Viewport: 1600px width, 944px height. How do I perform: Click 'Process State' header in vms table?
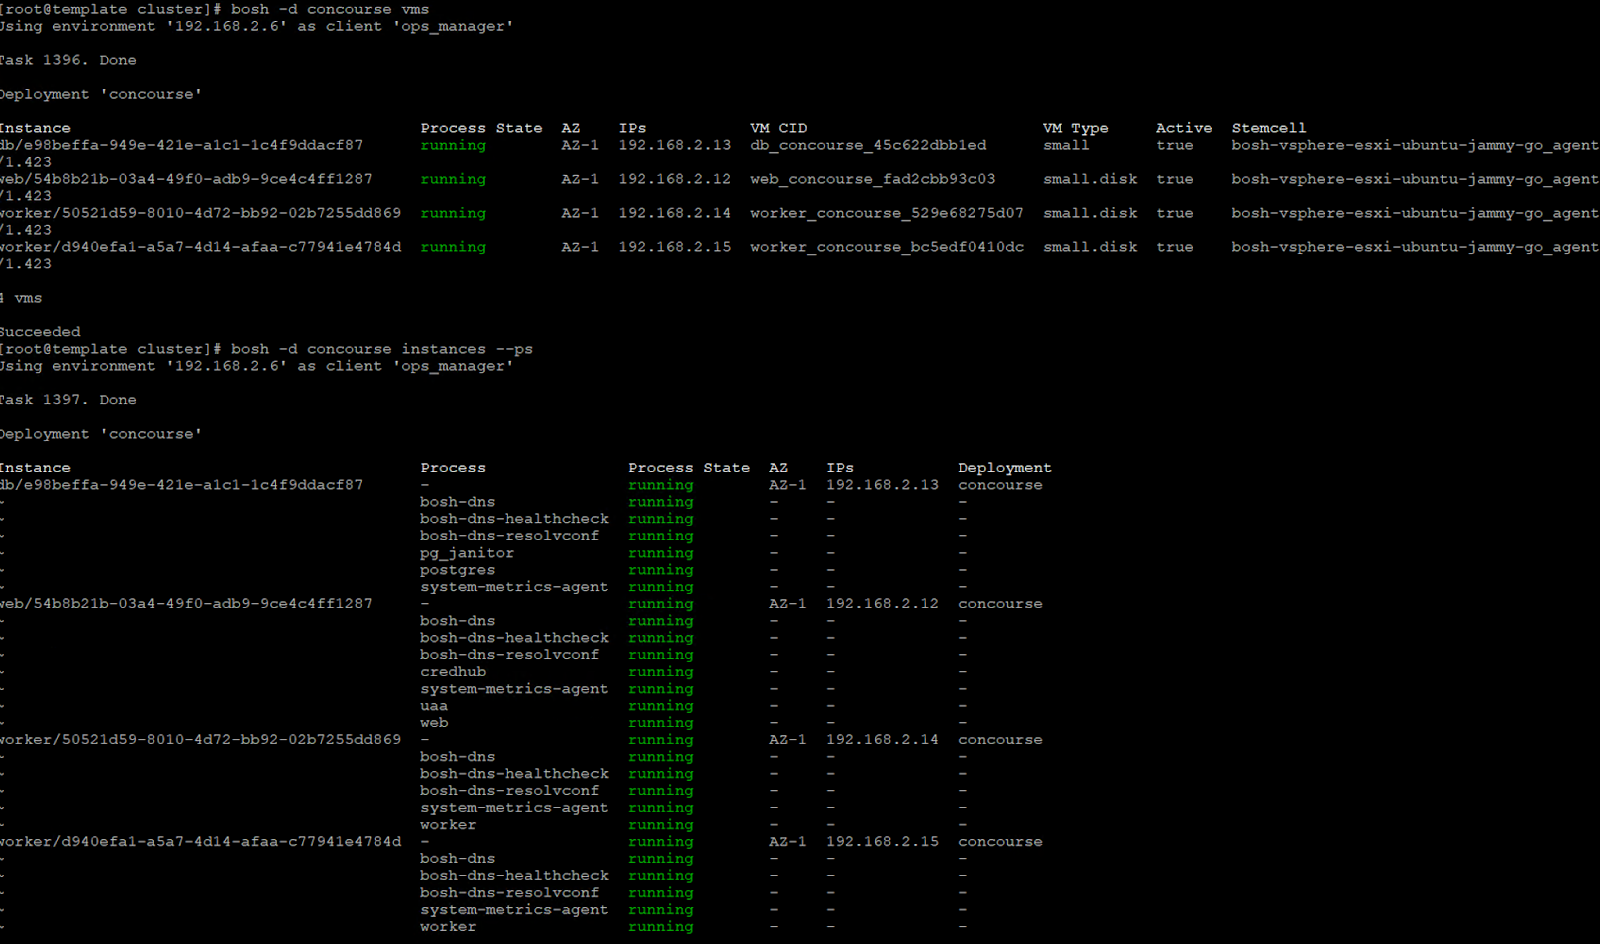coord(481,128)
